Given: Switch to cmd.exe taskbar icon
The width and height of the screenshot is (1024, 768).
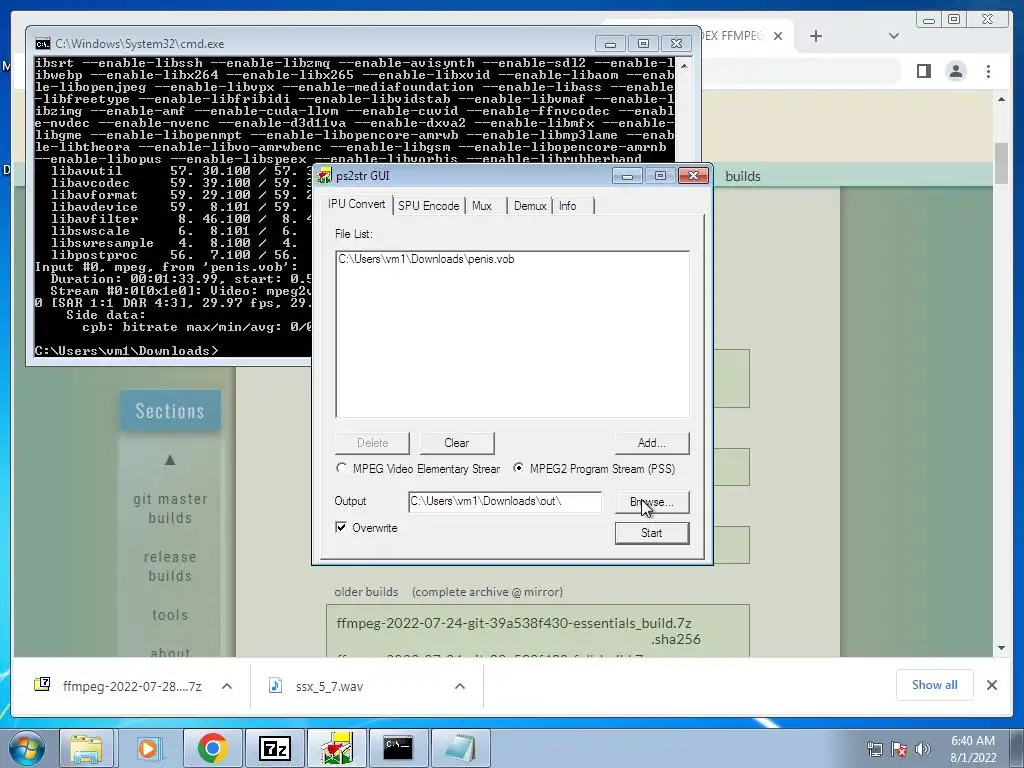Looking at the screenshot, I should tap(398, 748).
